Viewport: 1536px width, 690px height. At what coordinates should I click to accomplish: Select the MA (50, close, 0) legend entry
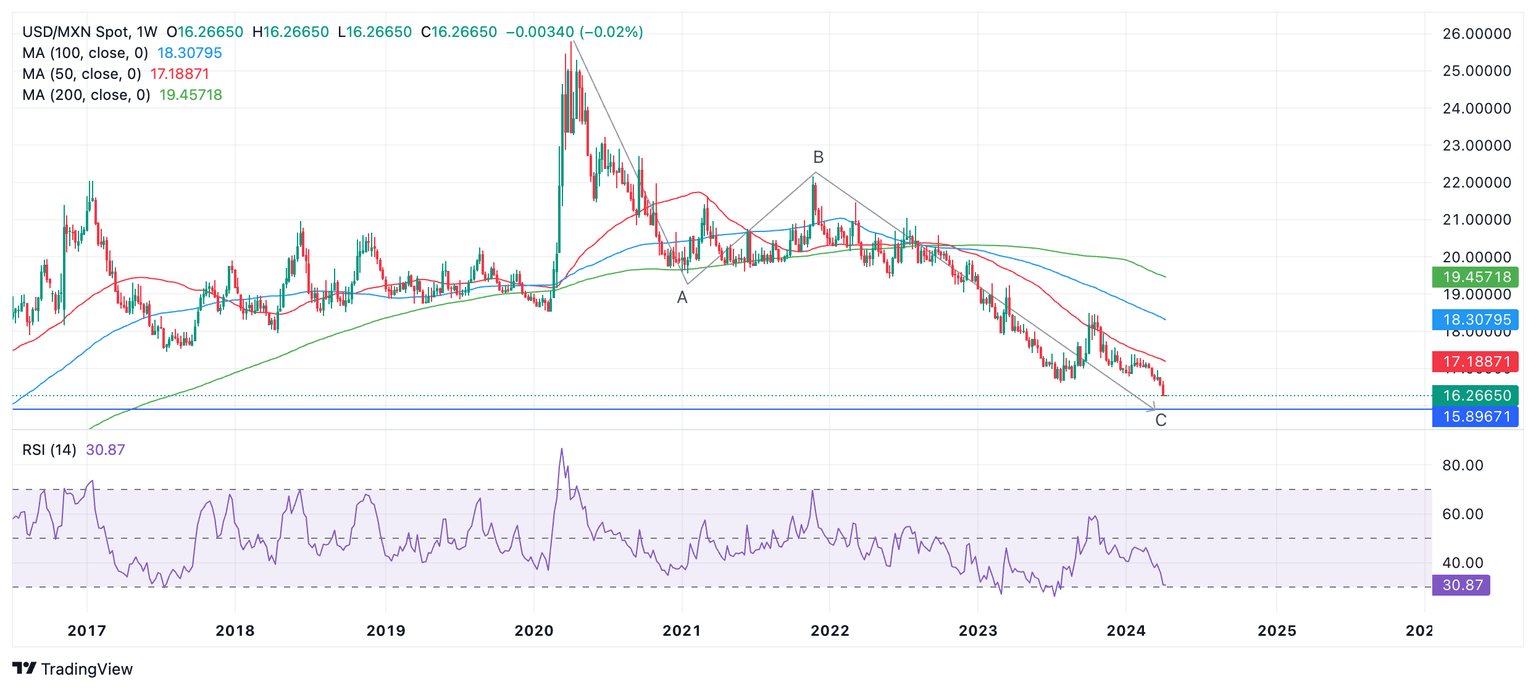coord(82,74)
